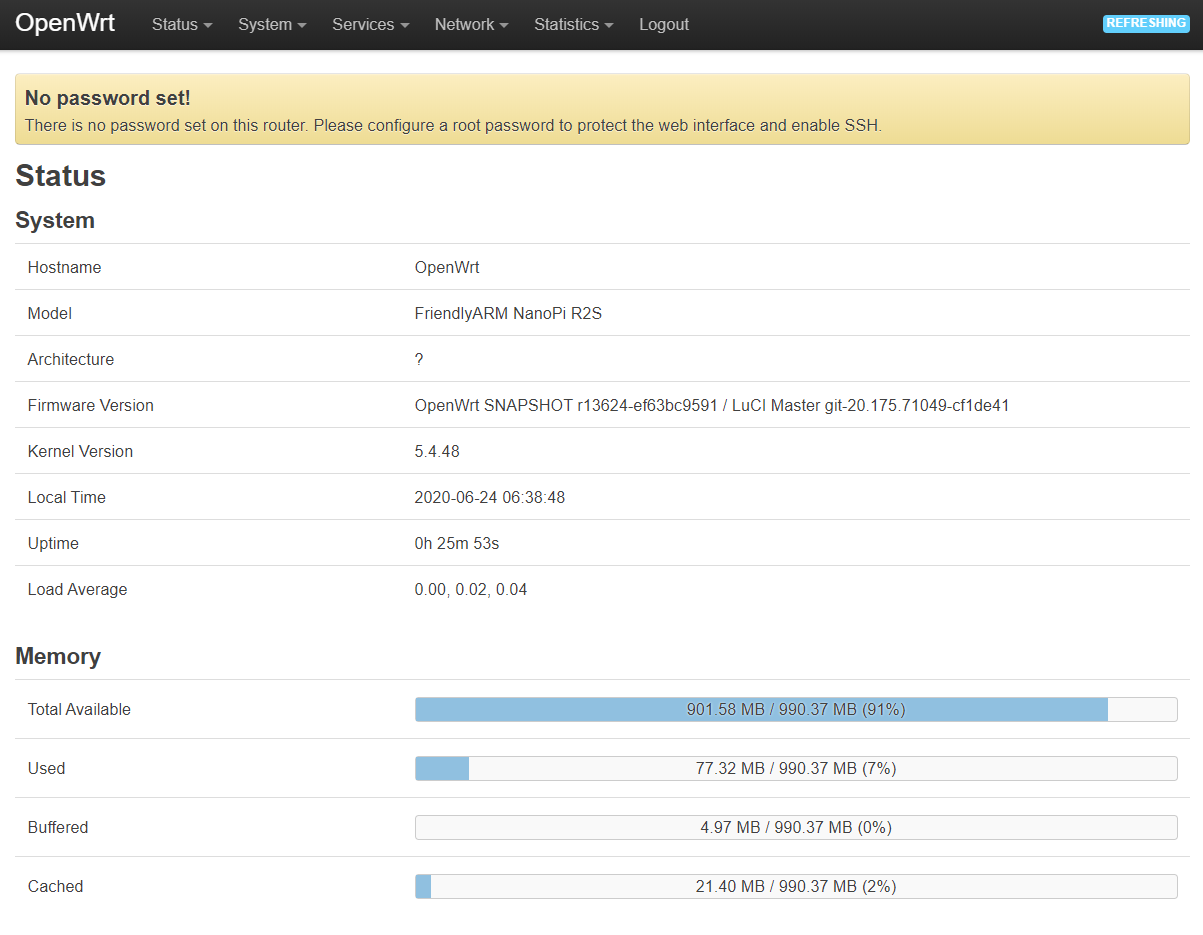Image resolution: width=1203 pixels, height=935 pixels.
Task: Click the Total Available memory bar
Action: point(796,710)
